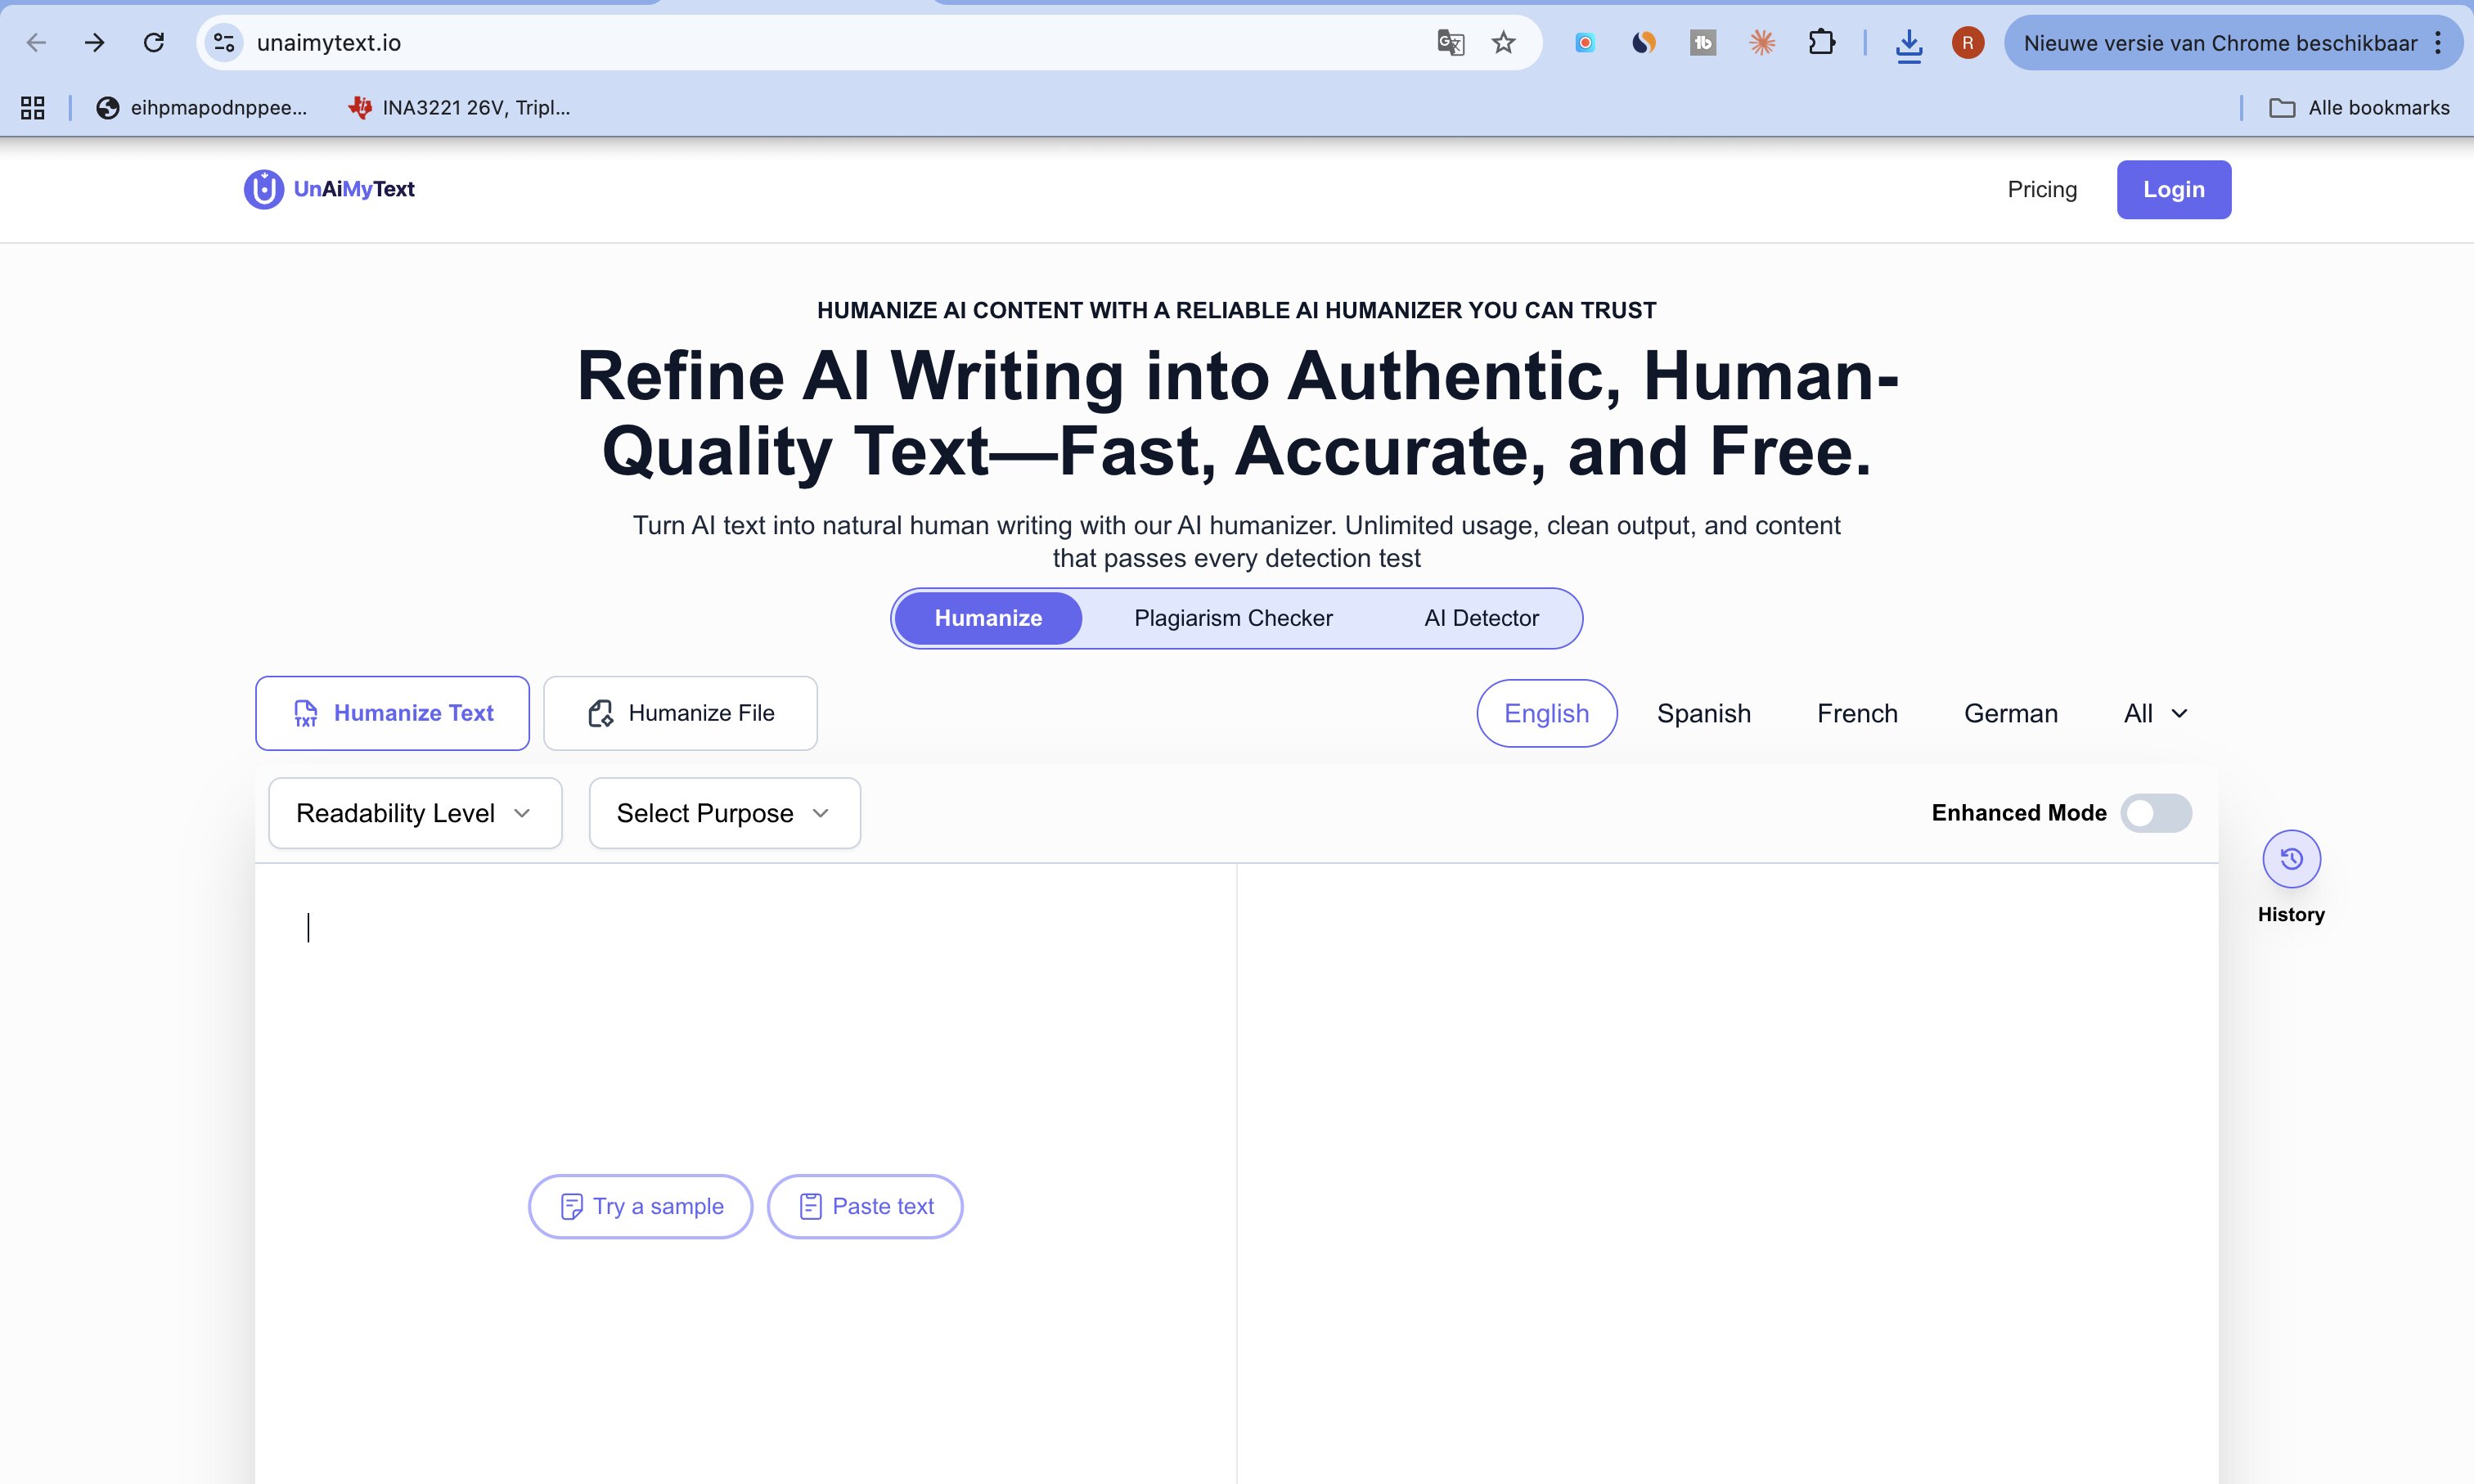Open the Chrome apps grid icon
2474x1484 pixels.
pyautogui.click(x=33, y=108)
